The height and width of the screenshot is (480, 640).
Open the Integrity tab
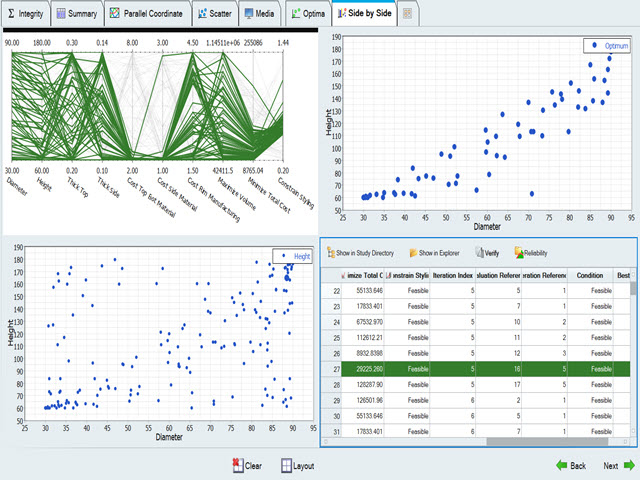pyautogui.click(x=26, y=13)
